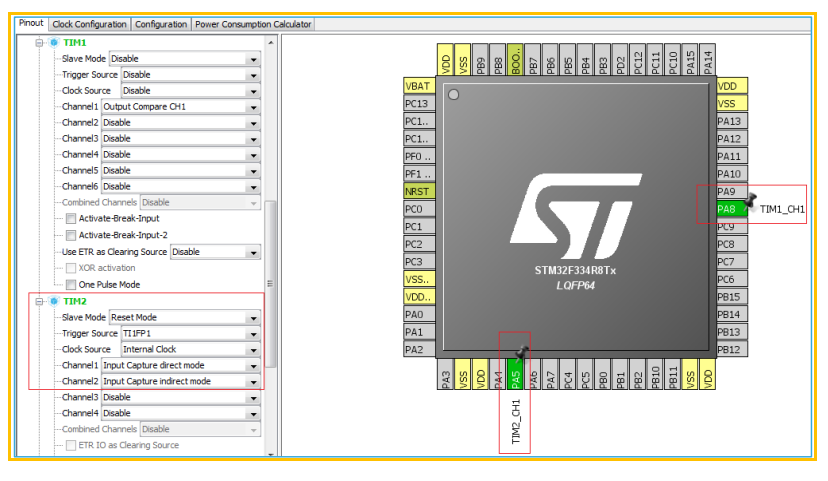828x481 pixels.
Task: Click the PC7 pin on chip
Action: point(732,261)
